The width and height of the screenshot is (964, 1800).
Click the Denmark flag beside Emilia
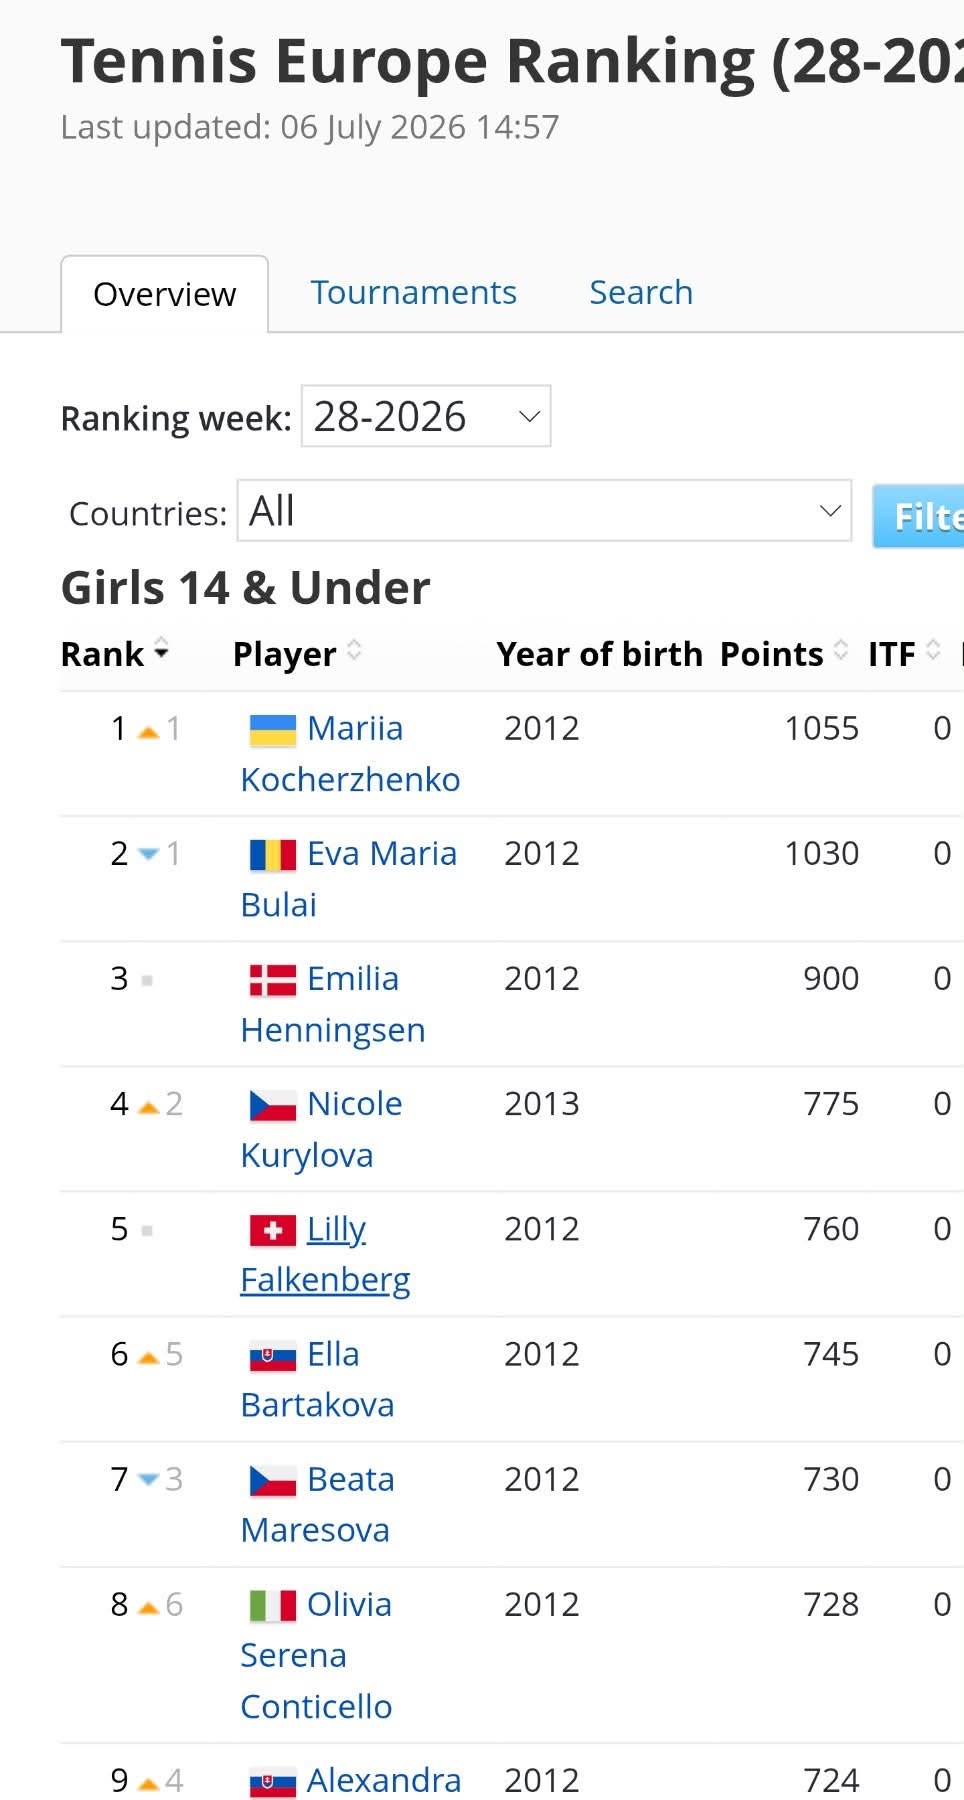click(x=272, y=980)
